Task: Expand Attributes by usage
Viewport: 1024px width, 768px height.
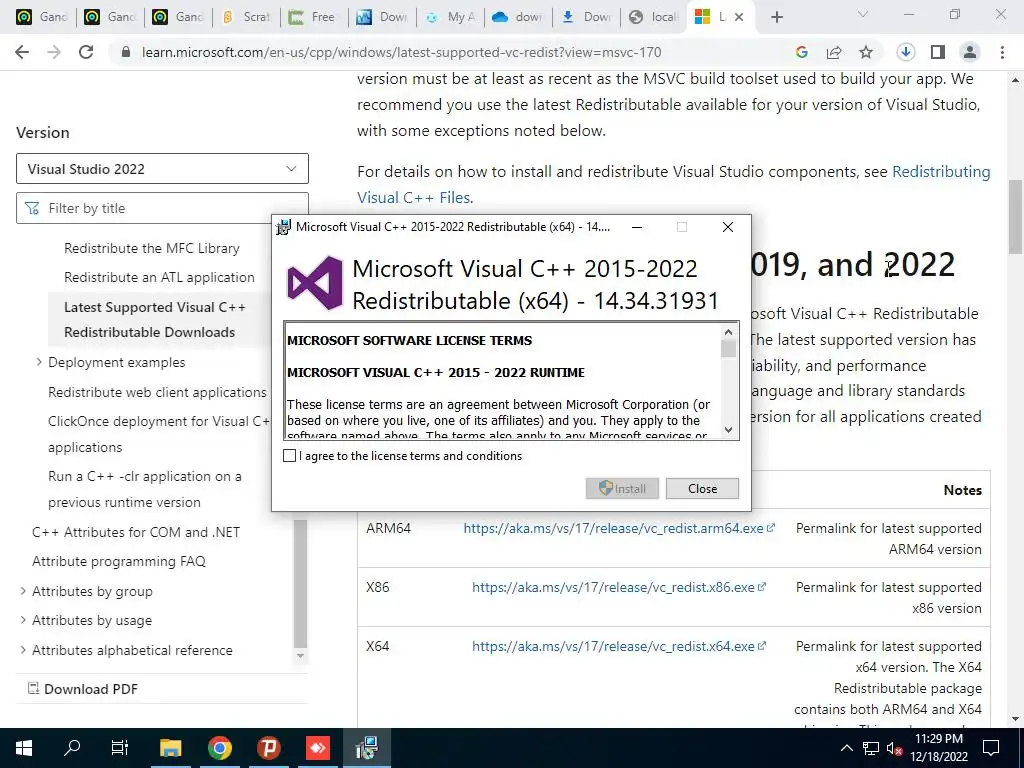Action: (23, 620)
